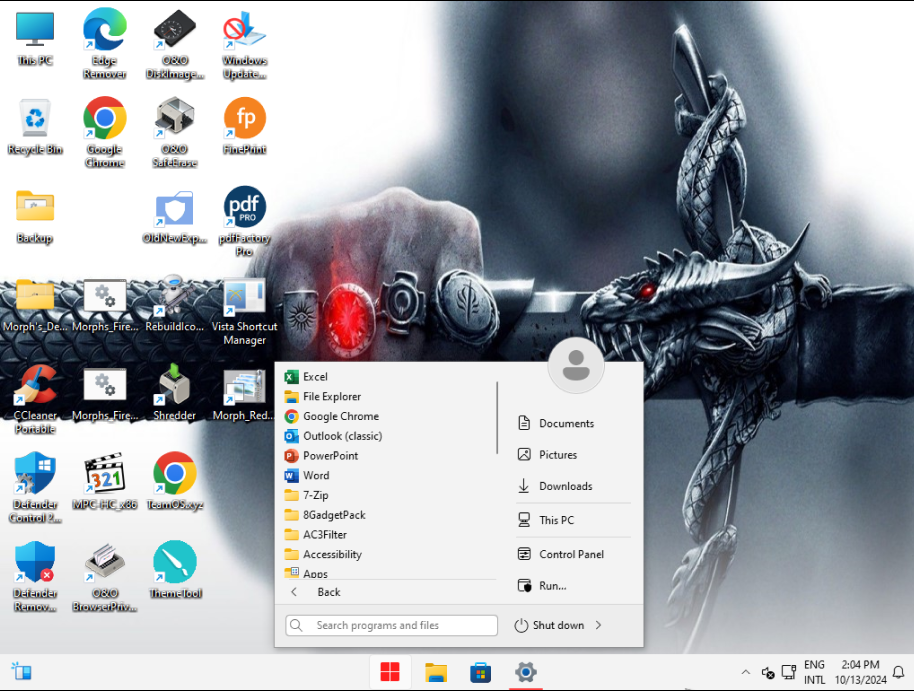Open RebuildIconCache desktop shortcut
Screen dimensions: 914x691
(175, 304)
